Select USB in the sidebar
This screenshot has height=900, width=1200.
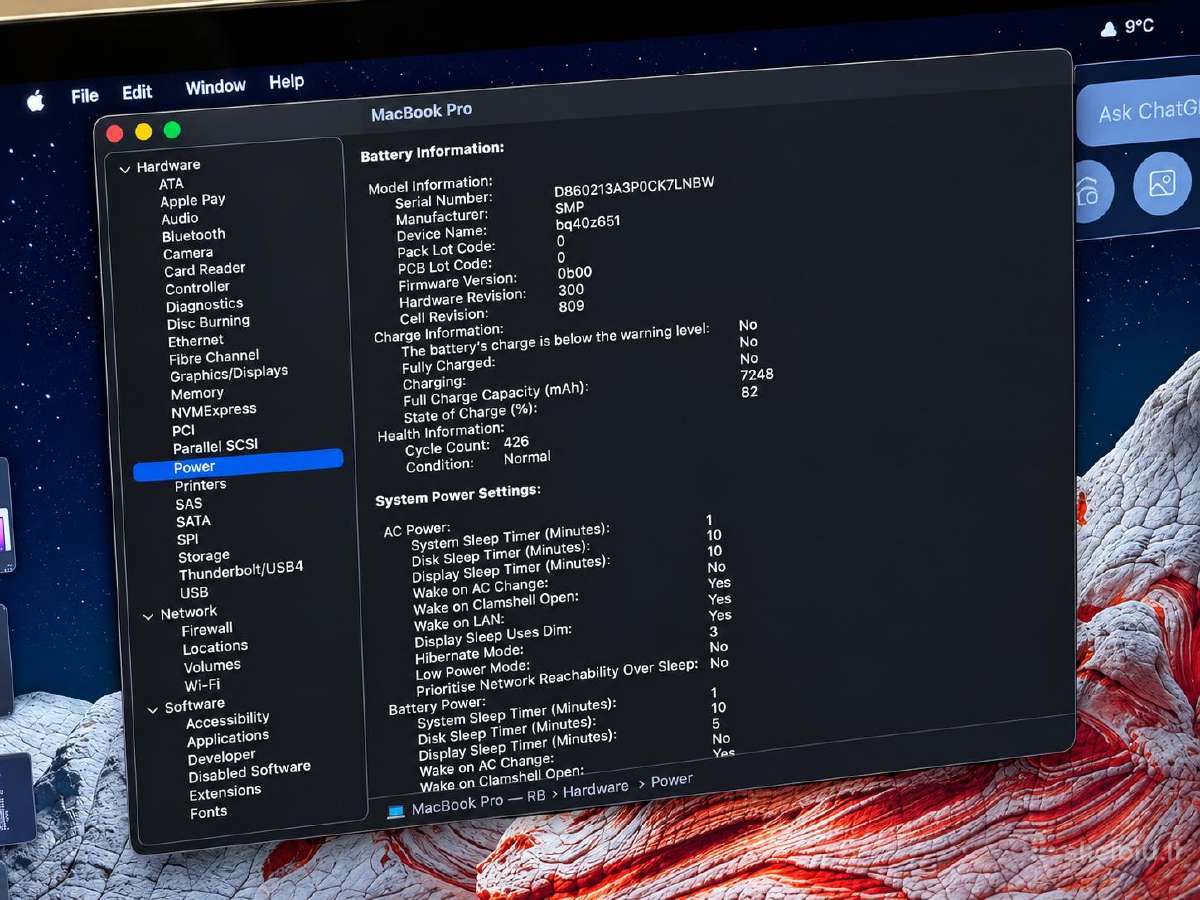tap(194, 592)
